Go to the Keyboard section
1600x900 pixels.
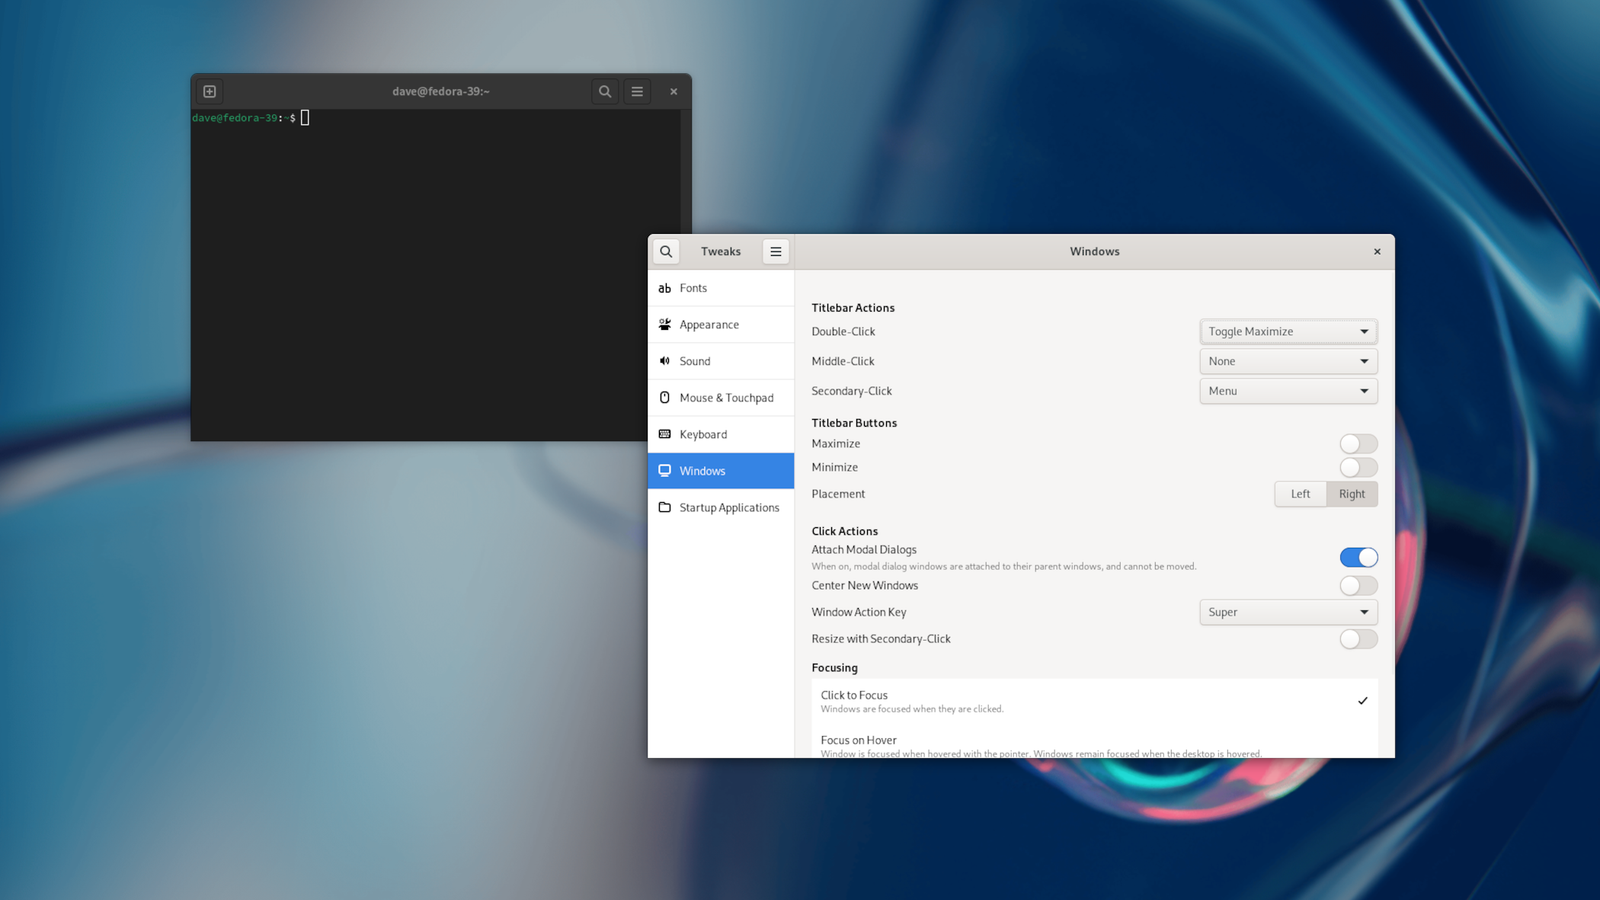point(721,434)
